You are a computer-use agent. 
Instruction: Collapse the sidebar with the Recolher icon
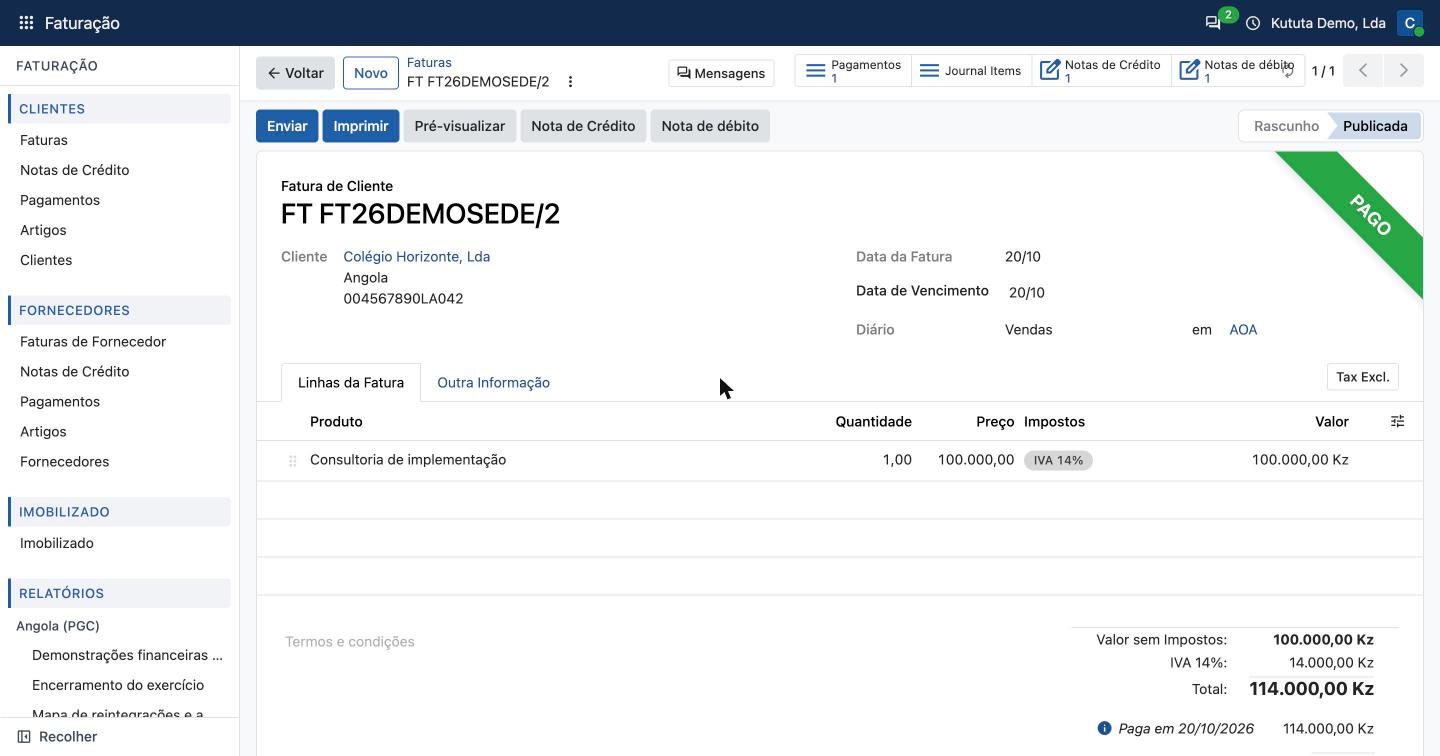pyautogui.click(x=24, y=737)
